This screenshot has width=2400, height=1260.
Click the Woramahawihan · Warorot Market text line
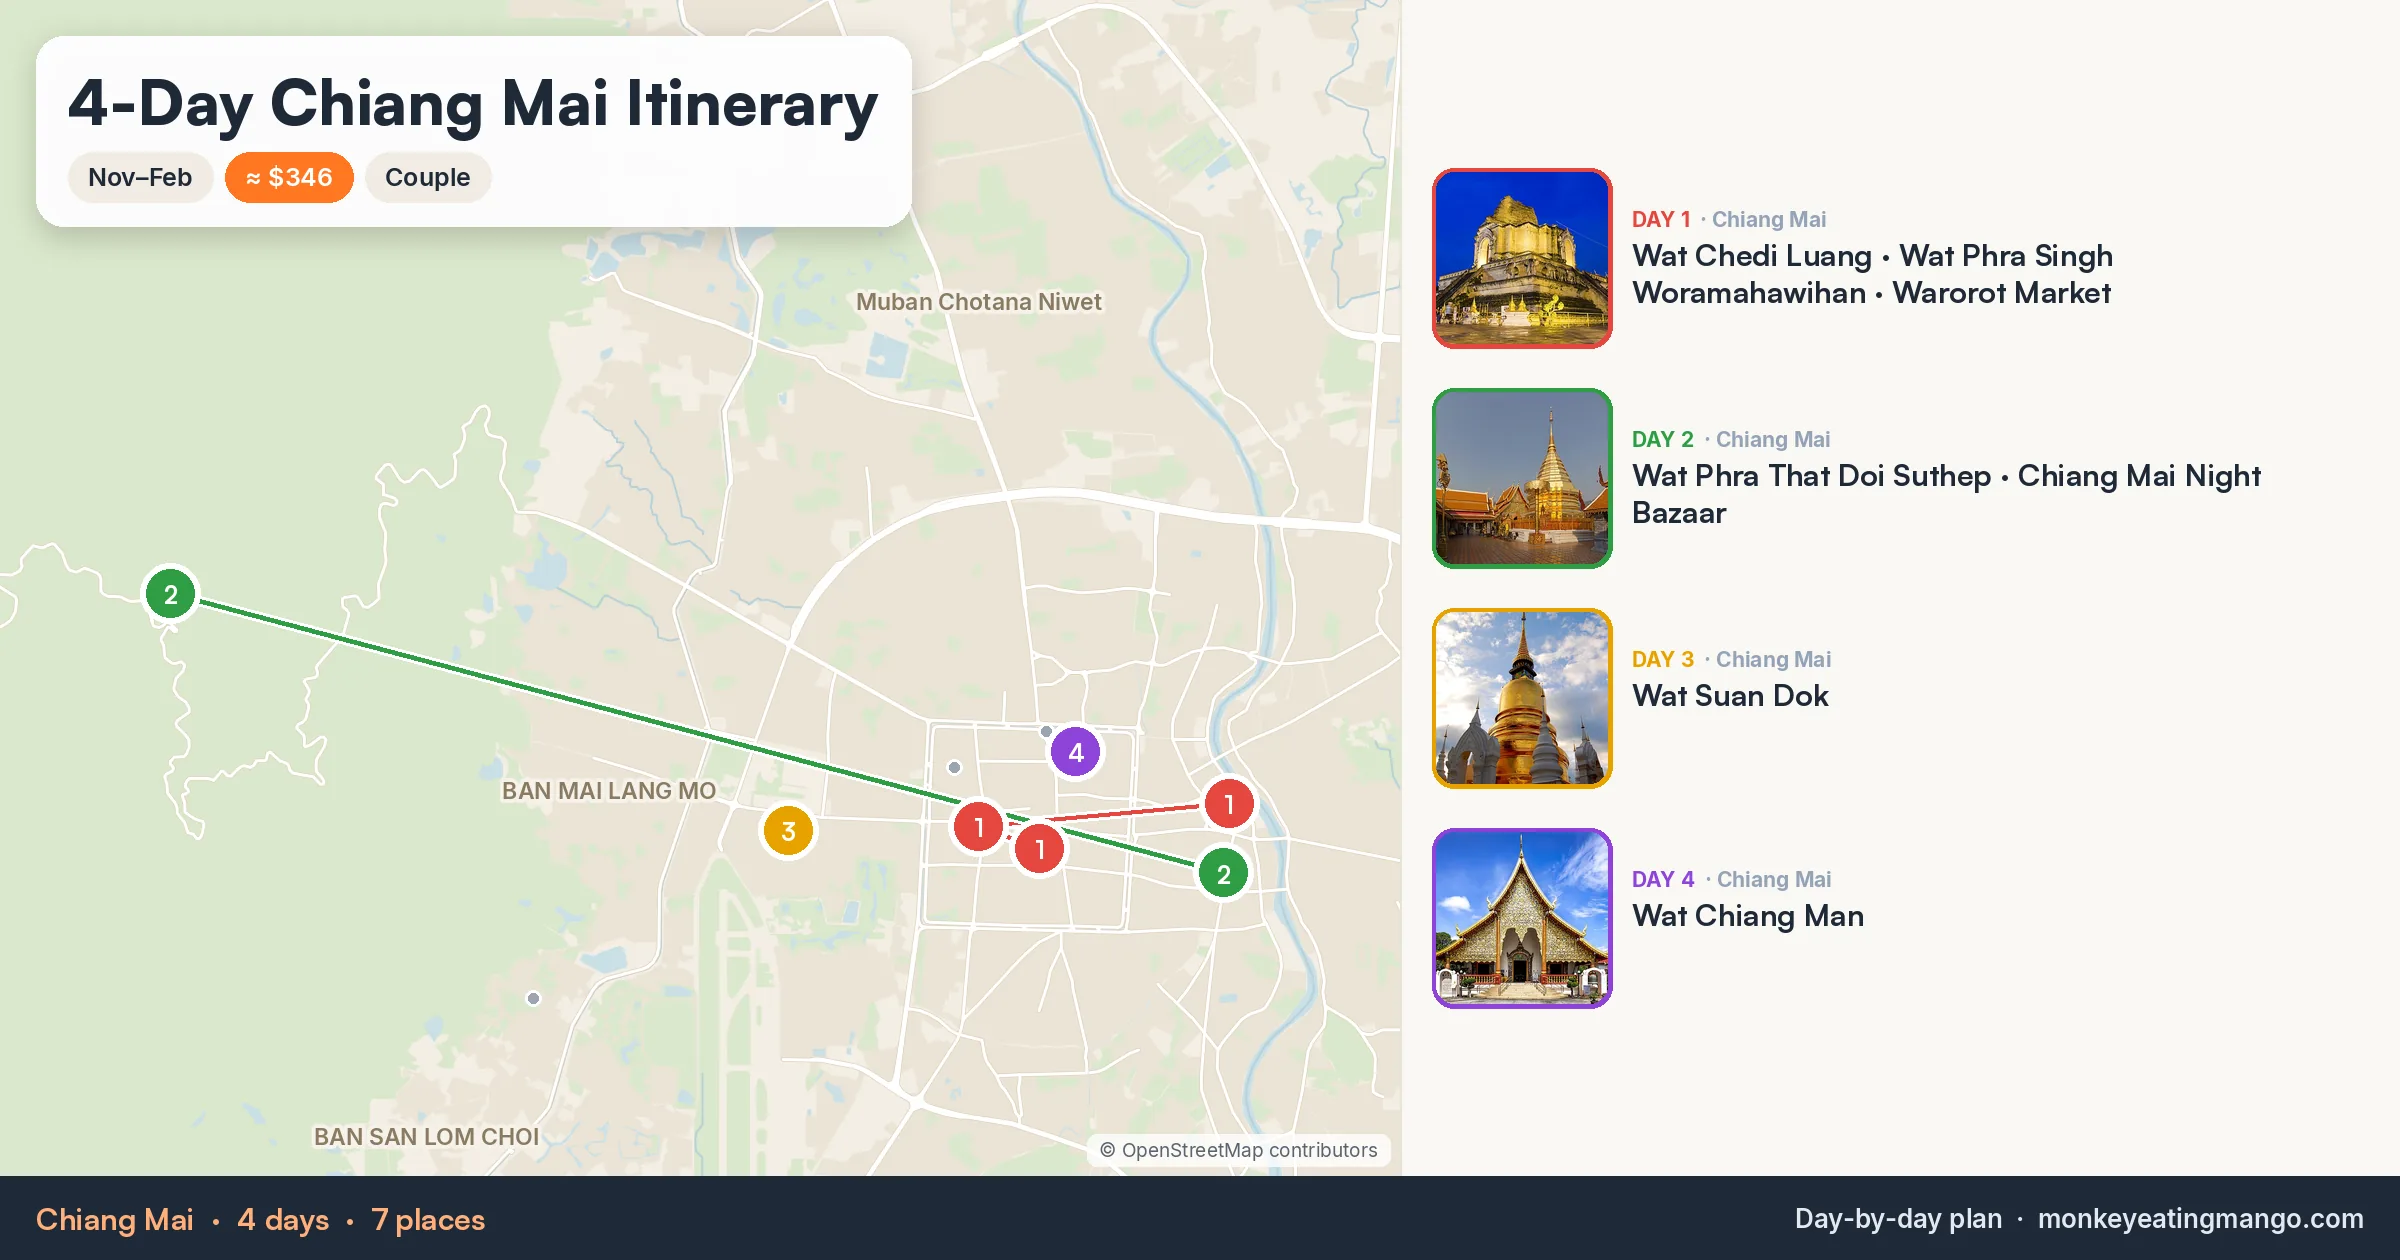tap(1871, 293)
